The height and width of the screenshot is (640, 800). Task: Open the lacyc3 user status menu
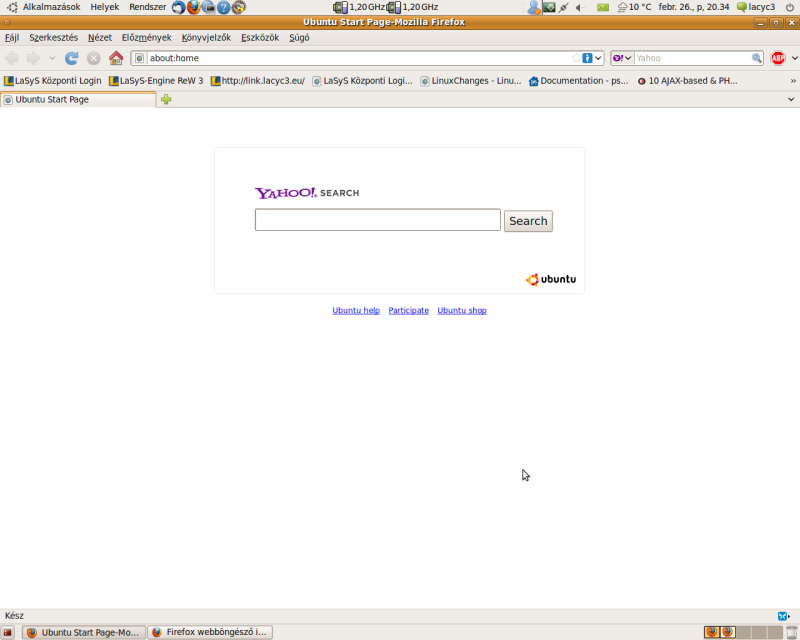point(756,7)
